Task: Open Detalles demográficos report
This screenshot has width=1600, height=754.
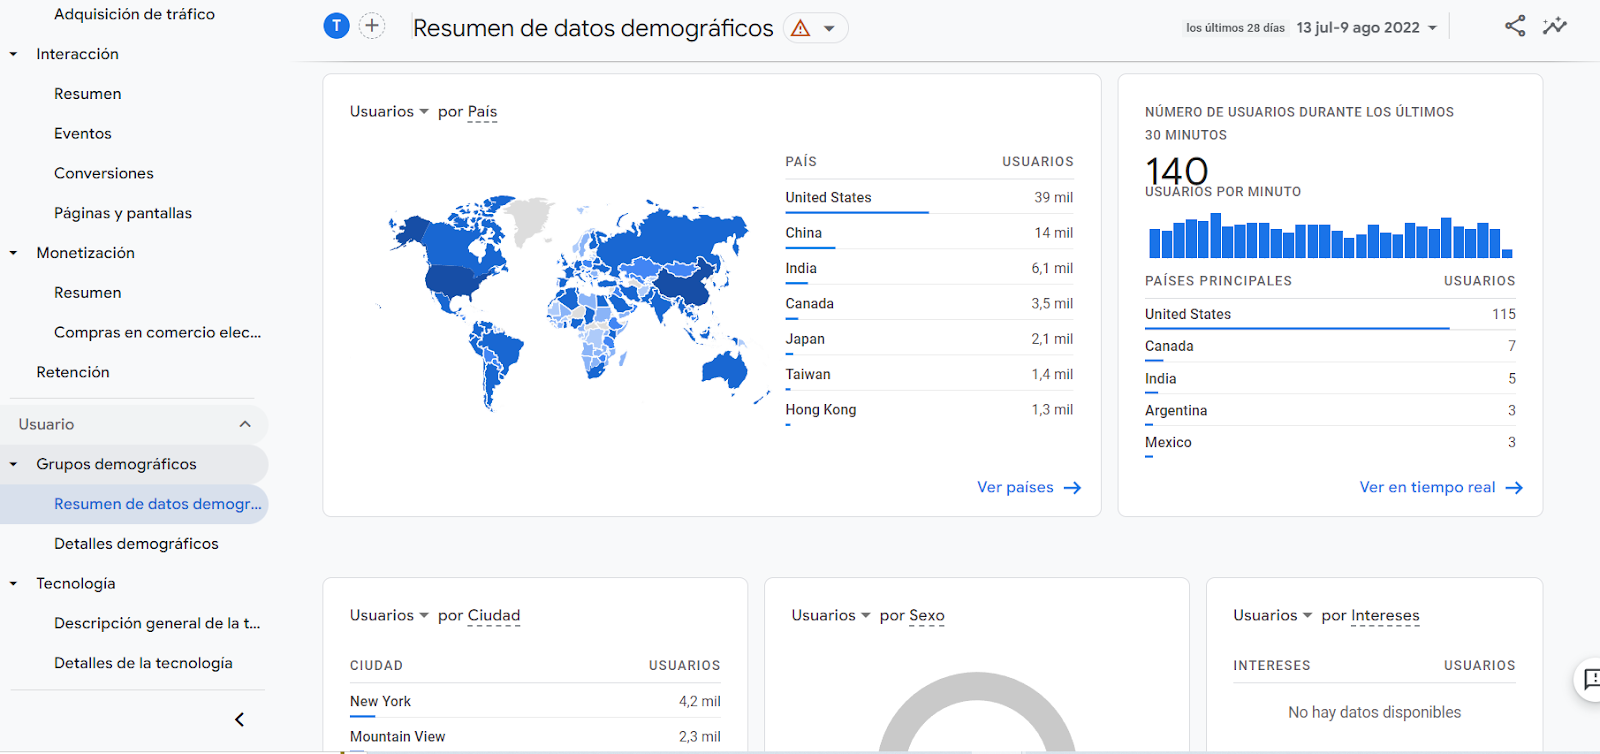Action: click(136, 544)
